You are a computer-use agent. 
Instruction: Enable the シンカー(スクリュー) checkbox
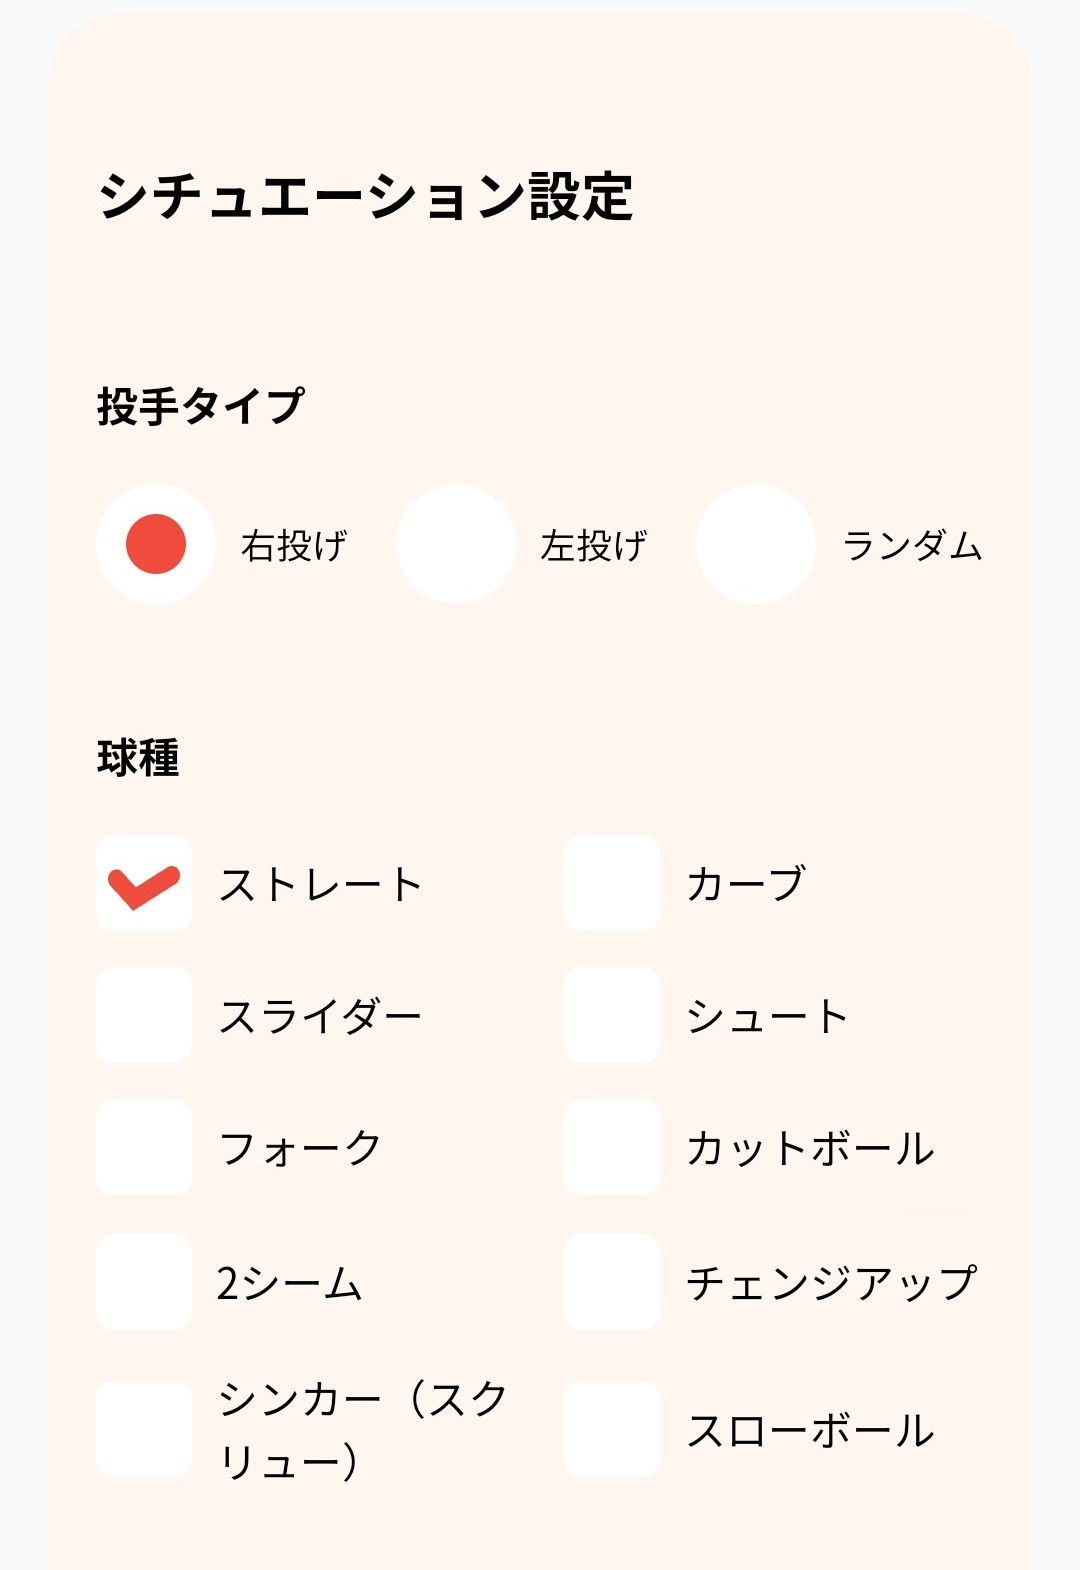click(144, 1429)
